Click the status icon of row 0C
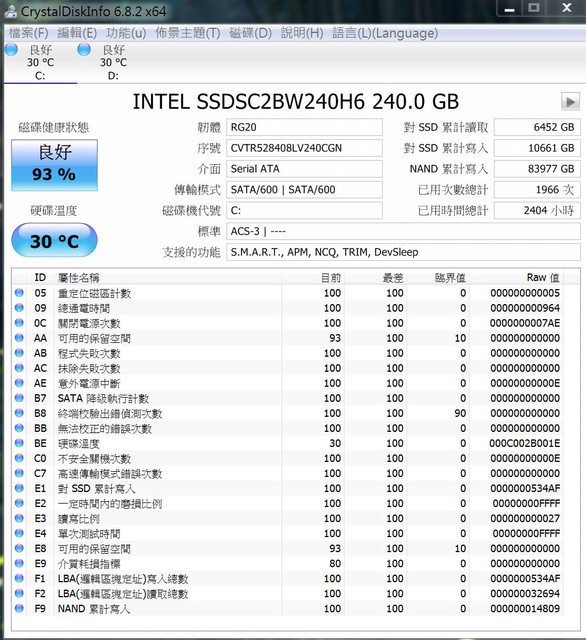Viewport: 586px width, 640px height. pyautogui.click(x=19, y=323)
